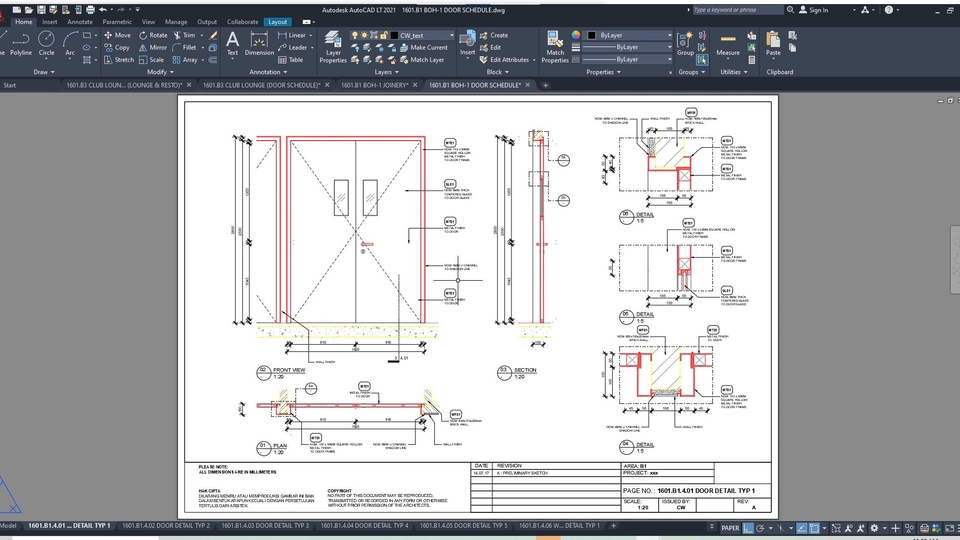
Task: Toggle polar tracking in status bar
Action: click(760, 528)
